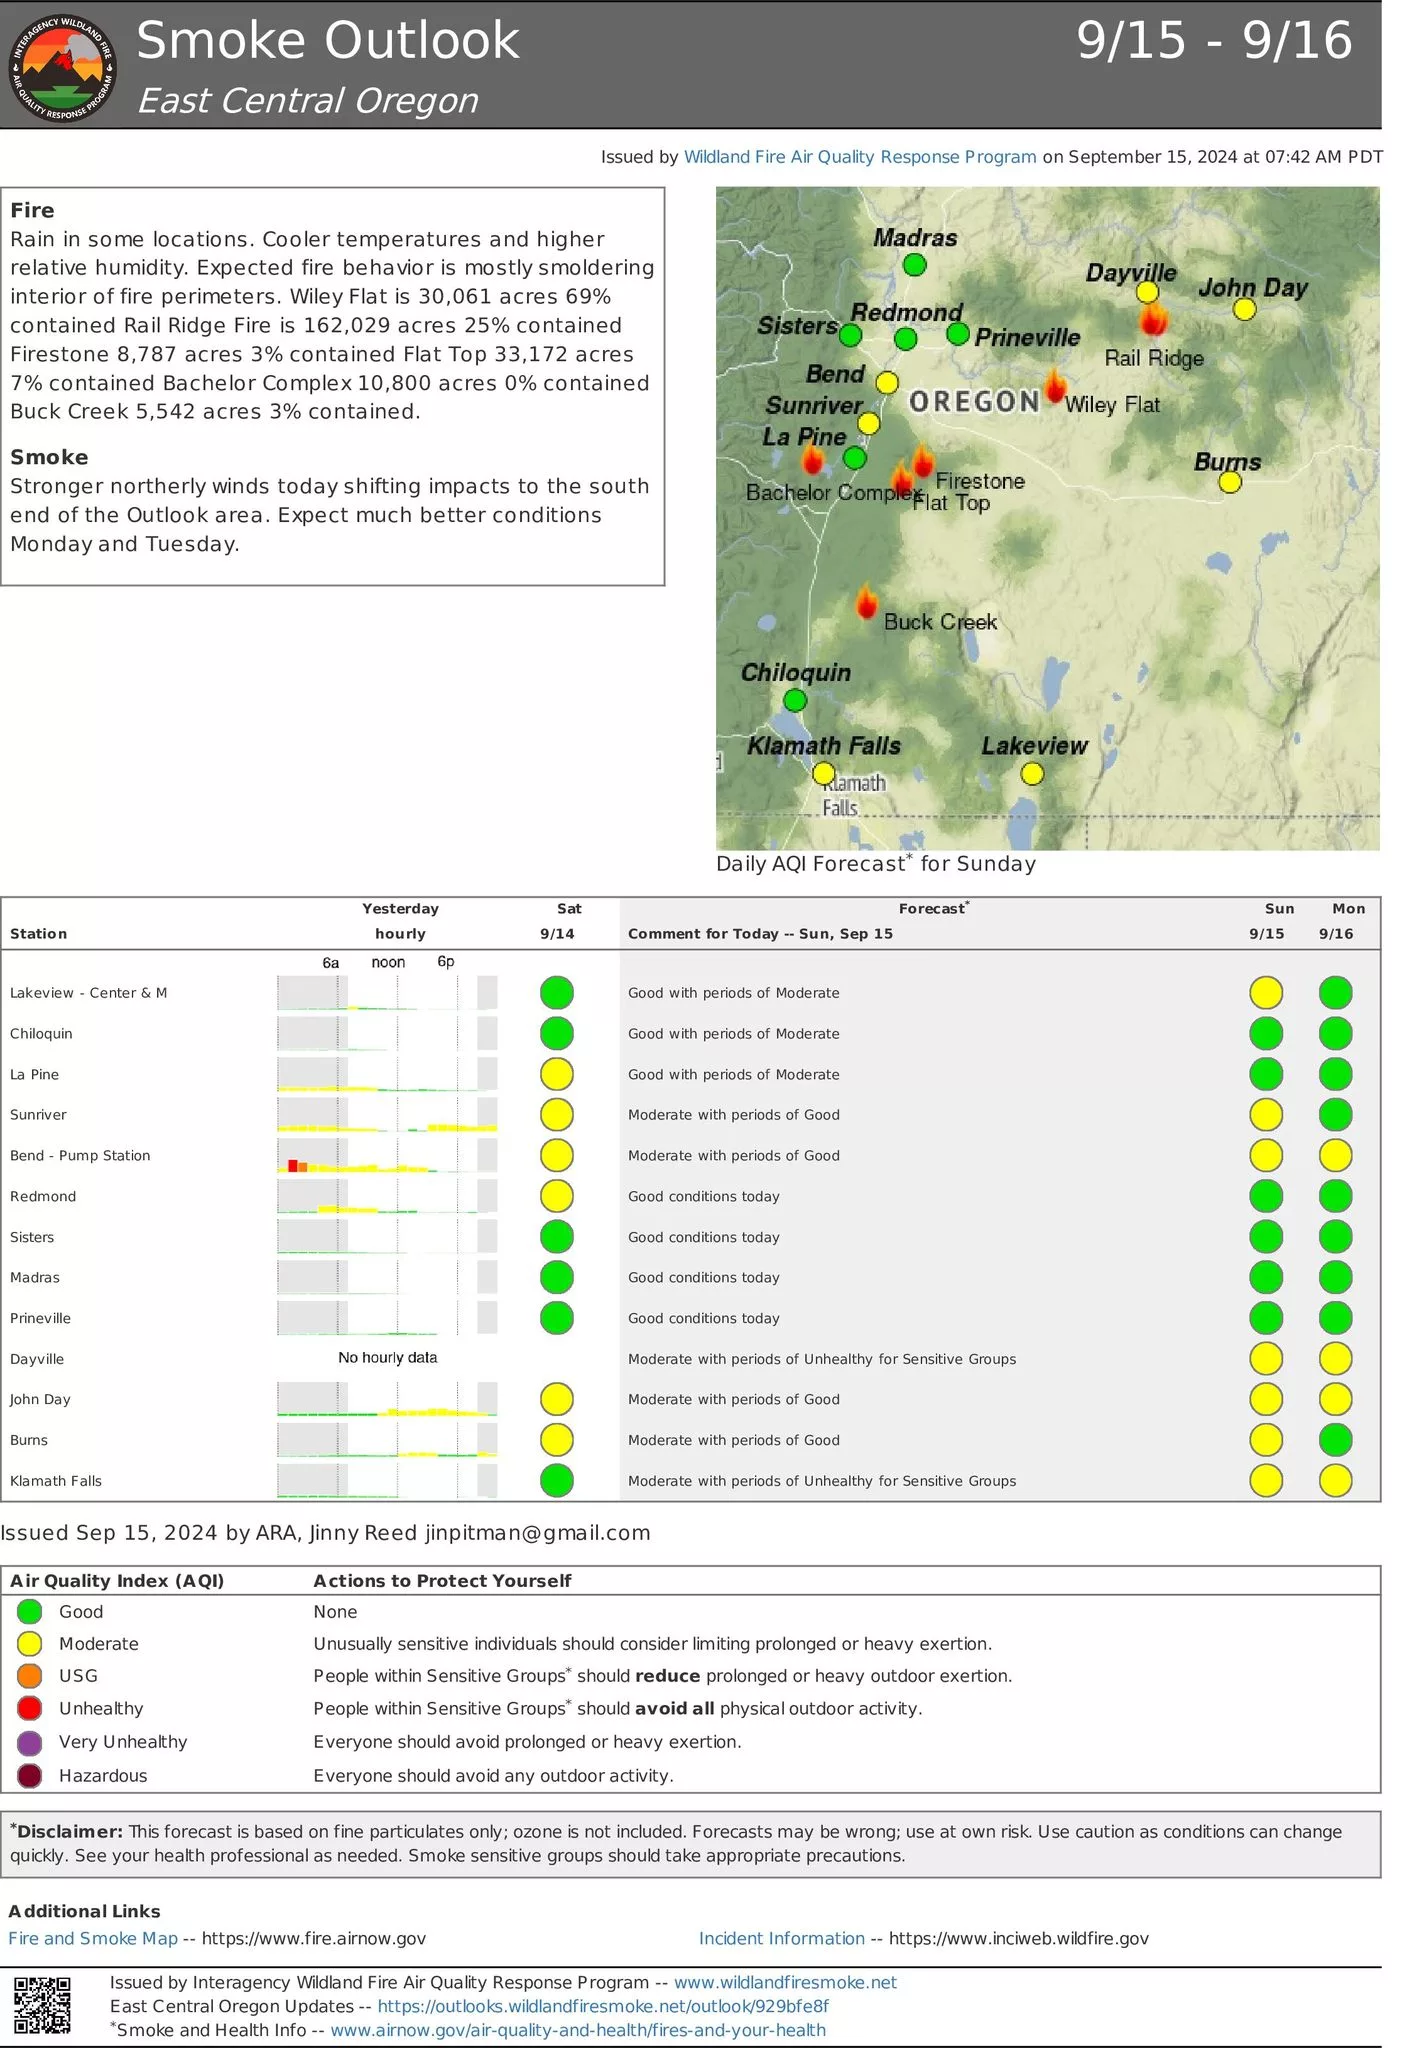Click Burns' Mon 9/16 green forecast circle
This screenshot has width=1407, height=2048.
pos(1336,1440)
